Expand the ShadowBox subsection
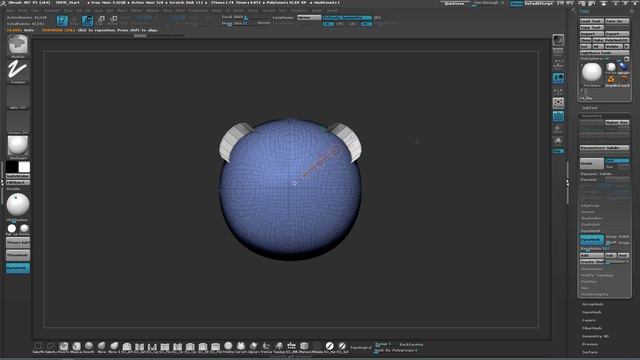This screenshot has width=640, height=360. [591, 218]
